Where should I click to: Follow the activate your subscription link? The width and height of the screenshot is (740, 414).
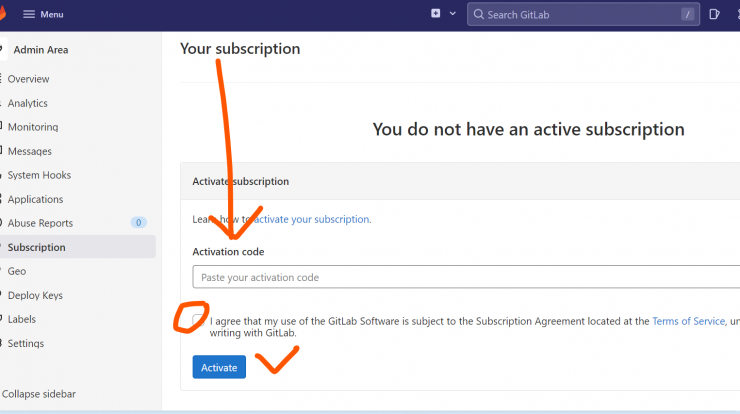[311, 219]
